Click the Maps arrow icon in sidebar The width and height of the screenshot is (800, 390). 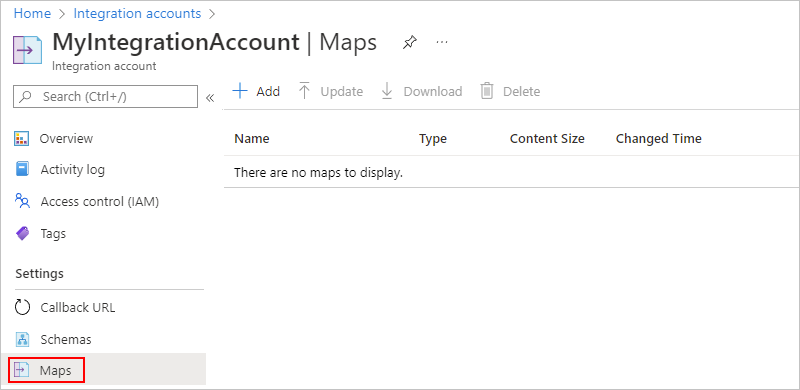[22, 371]
